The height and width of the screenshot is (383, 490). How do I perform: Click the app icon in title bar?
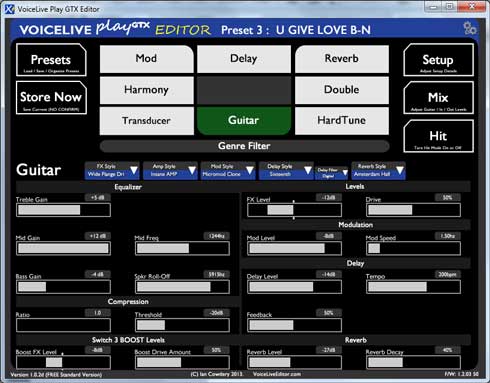pos(10,9)
